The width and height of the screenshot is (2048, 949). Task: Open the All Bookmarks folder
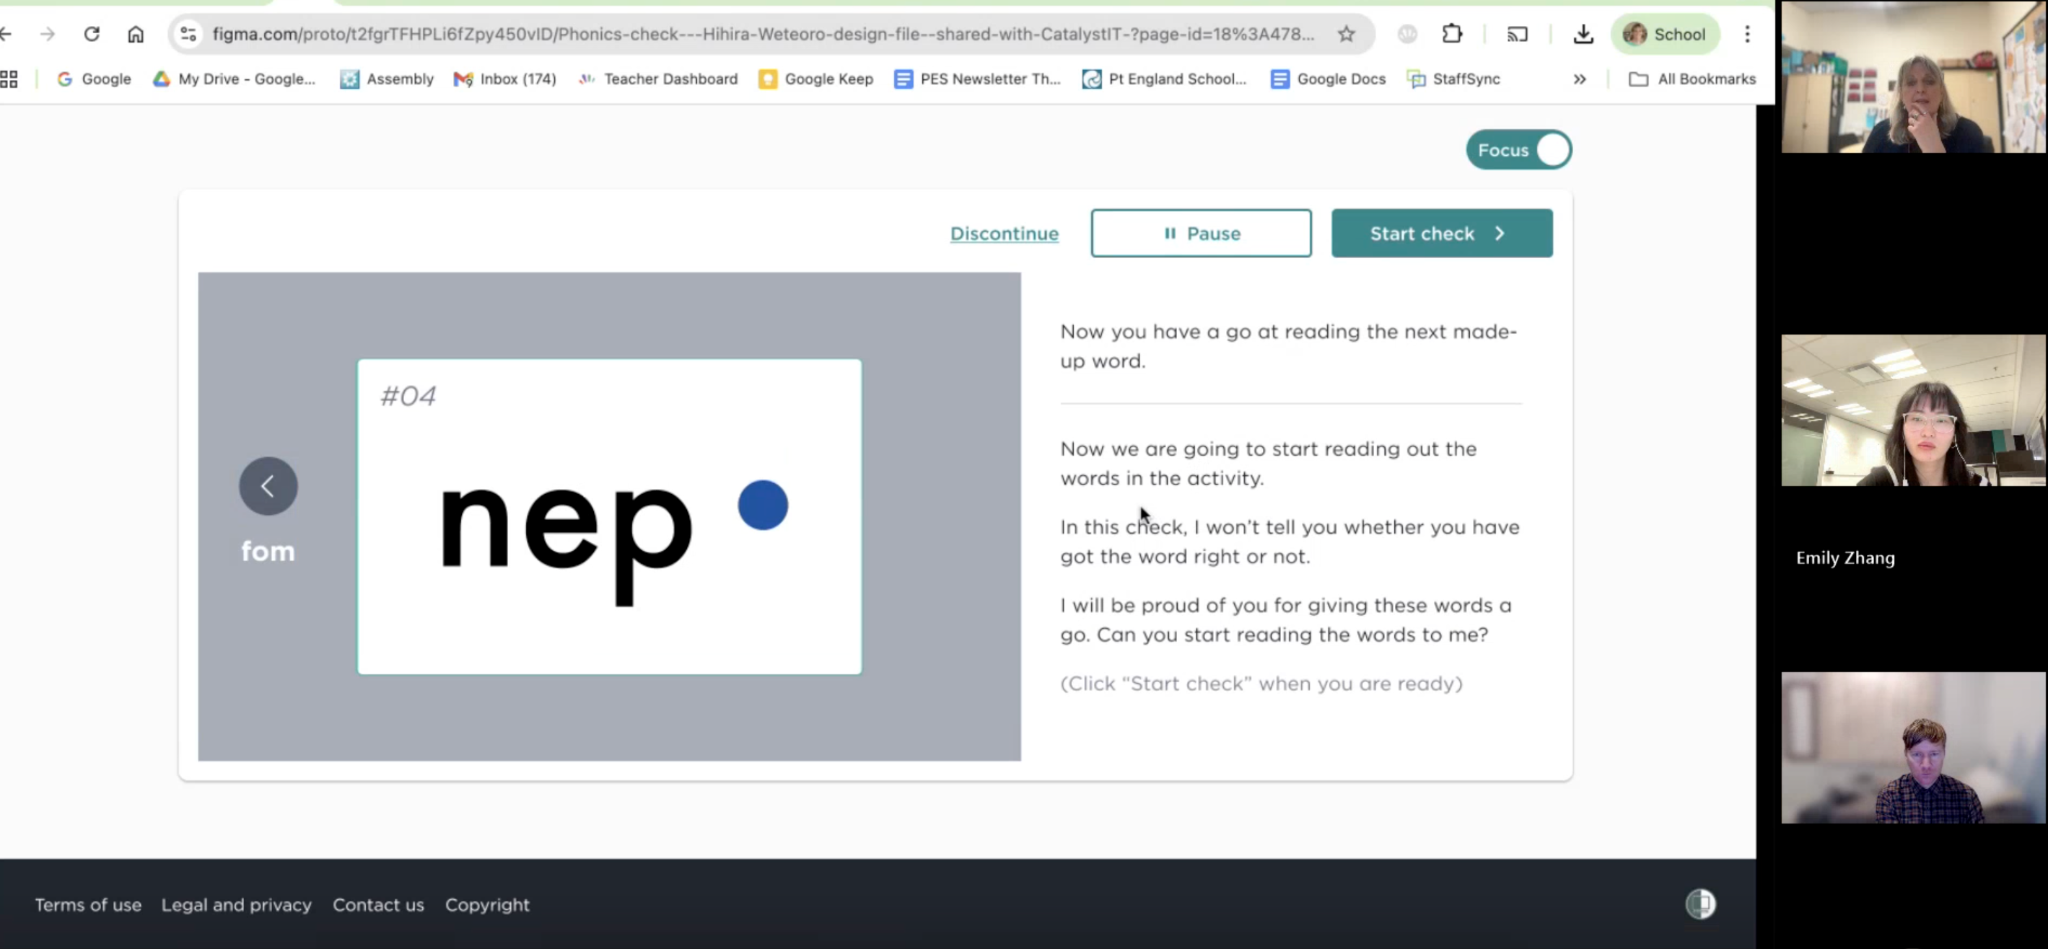1692,79
